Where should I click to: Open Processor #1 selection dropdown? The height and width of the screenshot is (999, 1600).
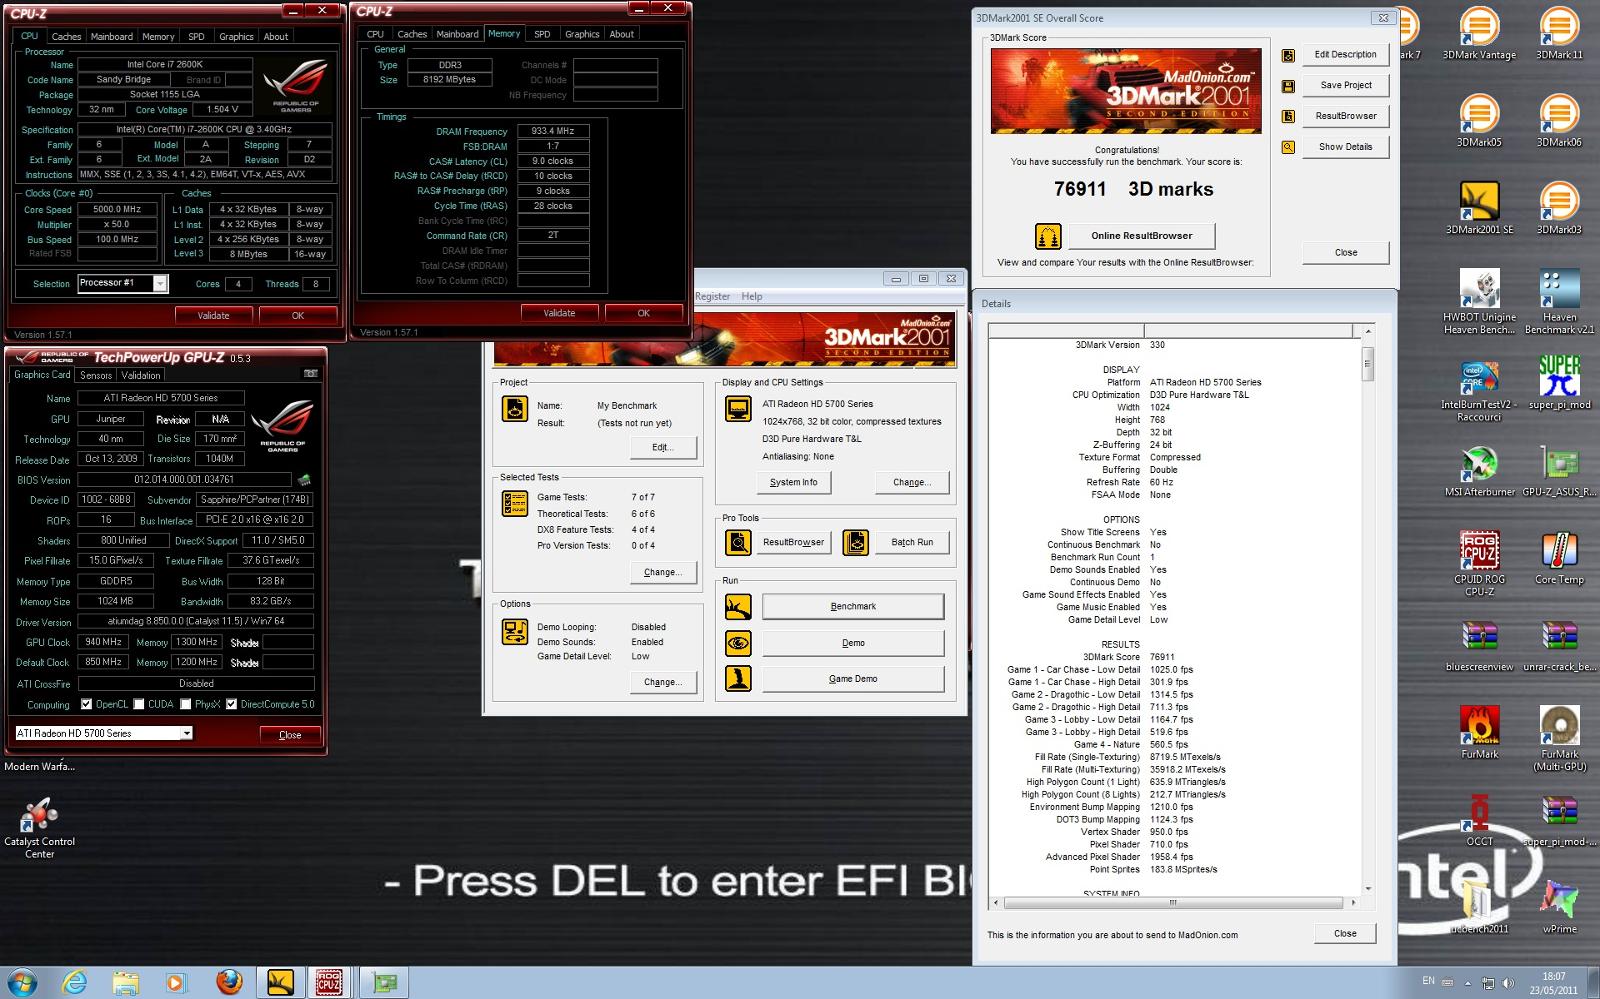pos(160,284)
